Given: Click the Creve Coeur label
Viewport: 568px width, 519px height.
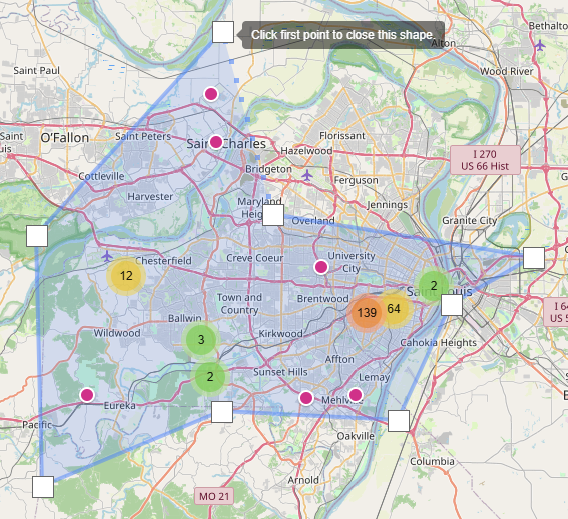Looking at the screenshot, I should 255,258.
